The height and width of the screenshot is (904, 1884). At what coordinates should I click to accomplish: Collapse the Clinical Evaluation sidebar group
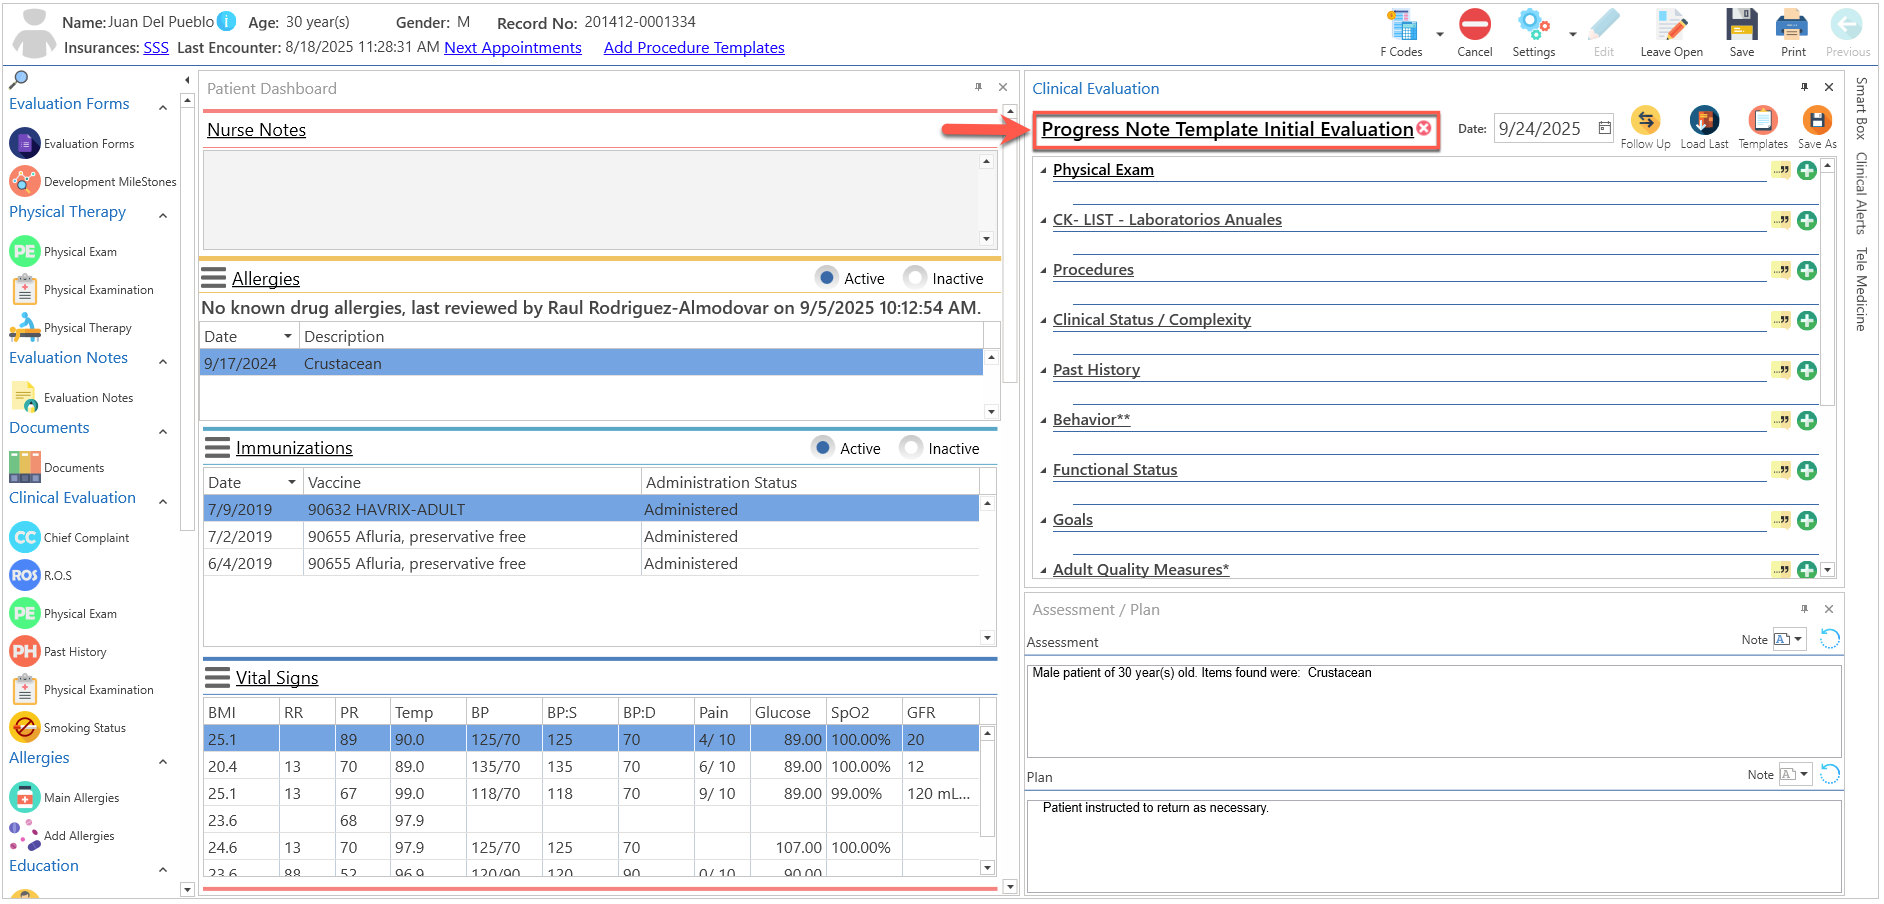[163, 501]
